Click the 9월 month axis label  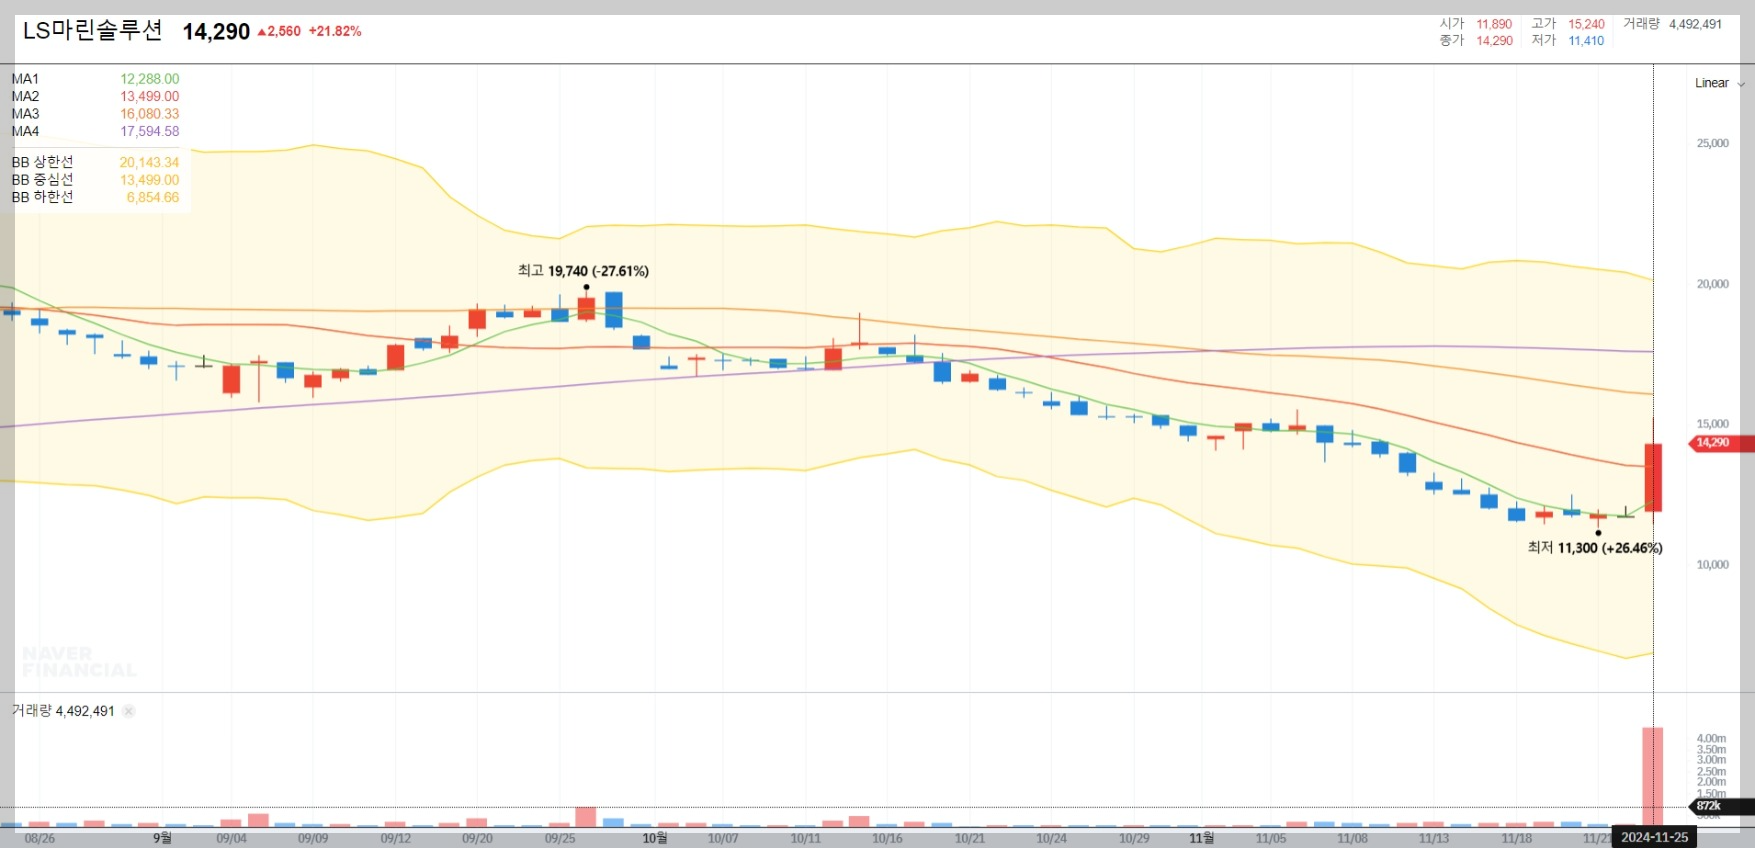pyautogui.click(x=162, y=838)
